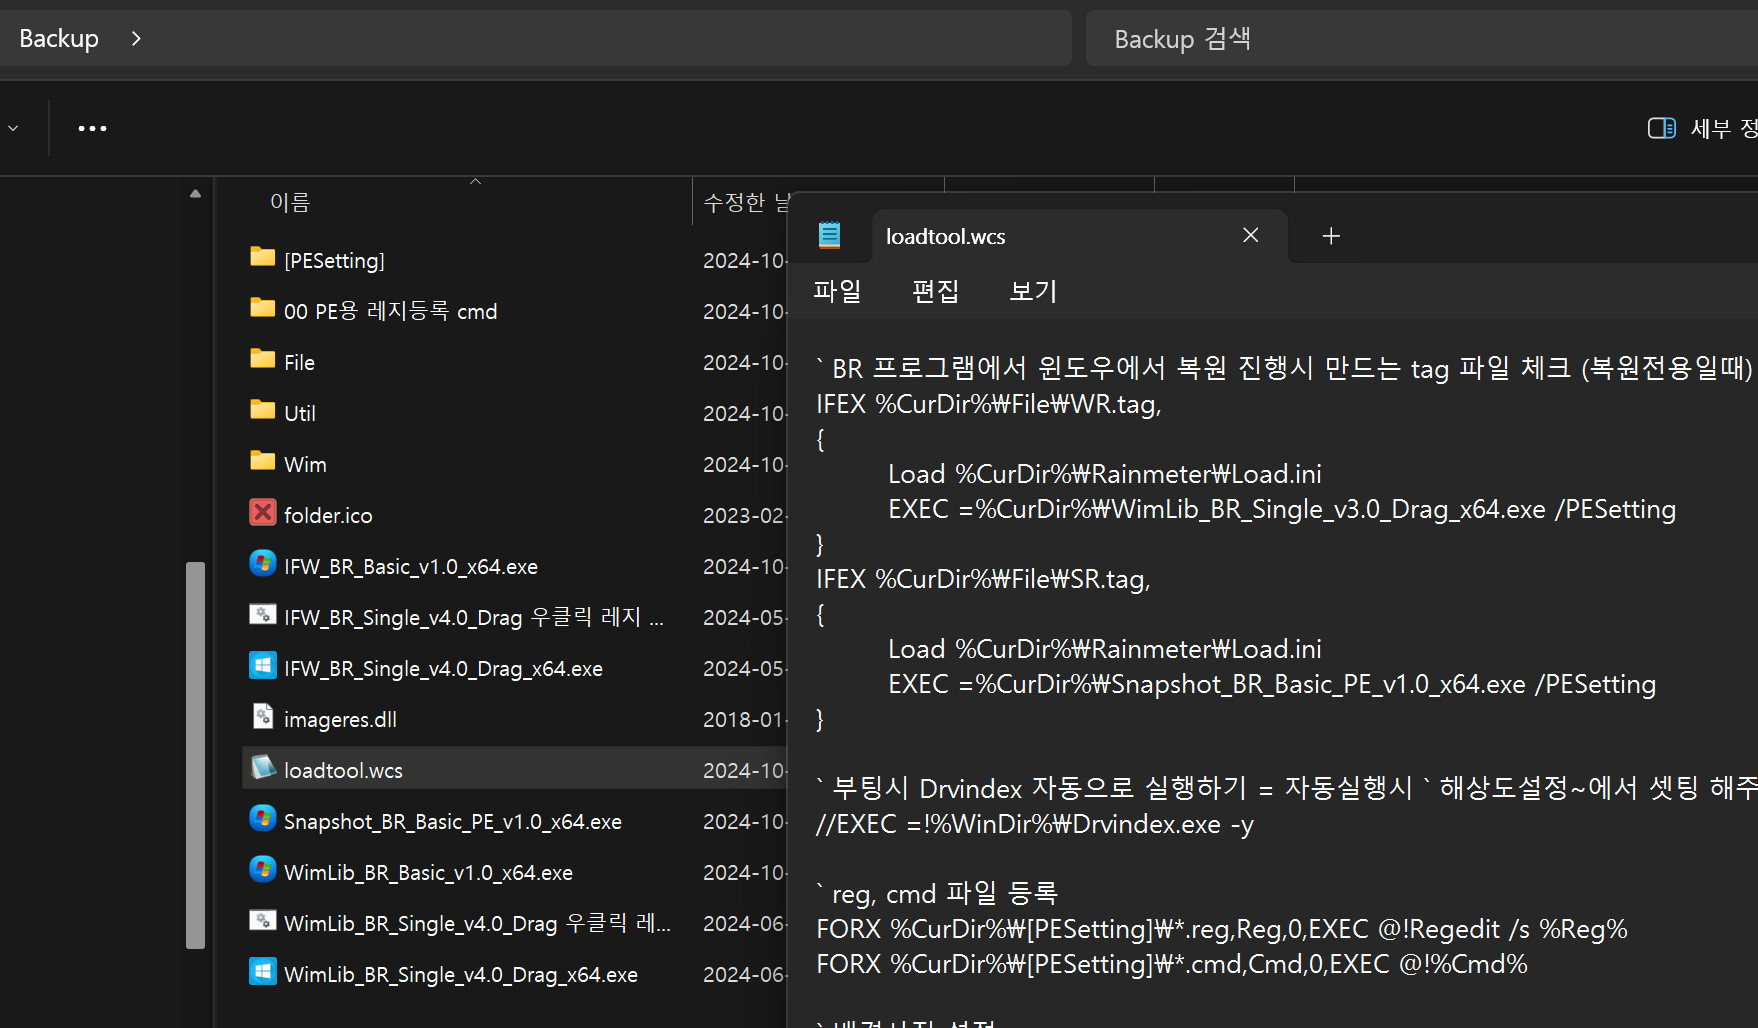Select folder.ico file name

(328, 515)
